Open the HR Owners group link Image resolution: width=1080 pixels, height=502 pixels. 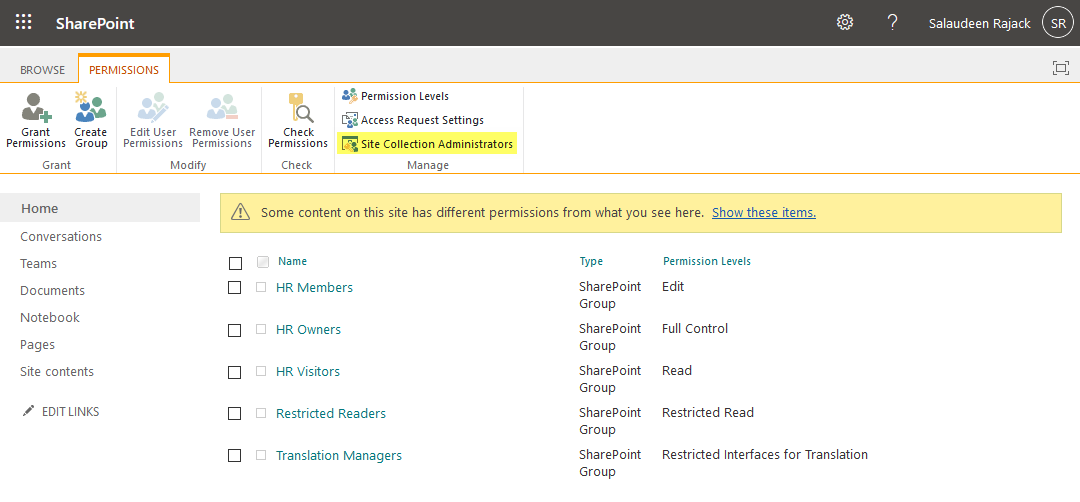[x=308, y=329]
